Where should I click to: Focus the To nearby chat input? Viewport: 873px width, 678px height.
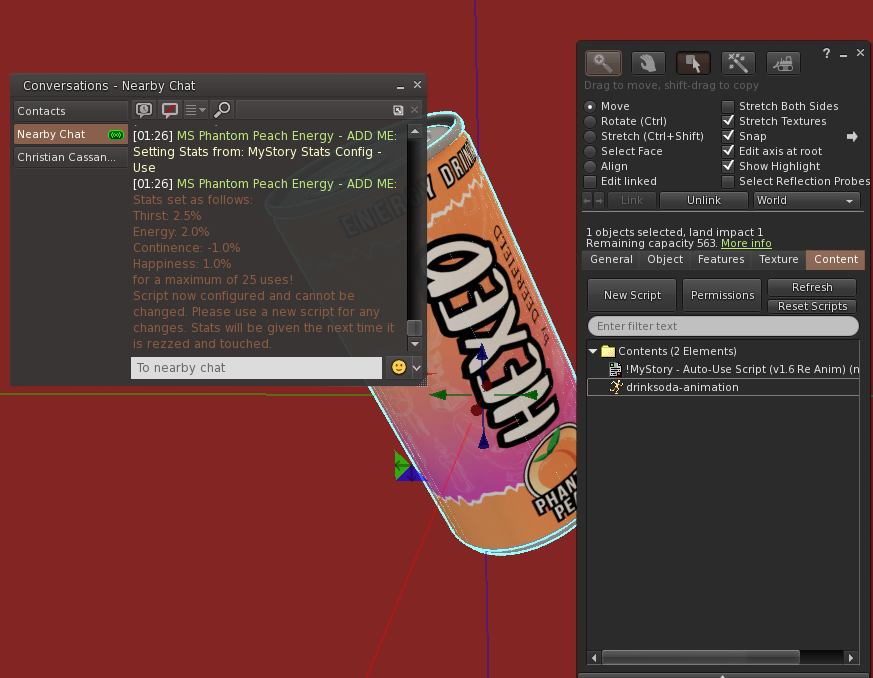(257, 368)
